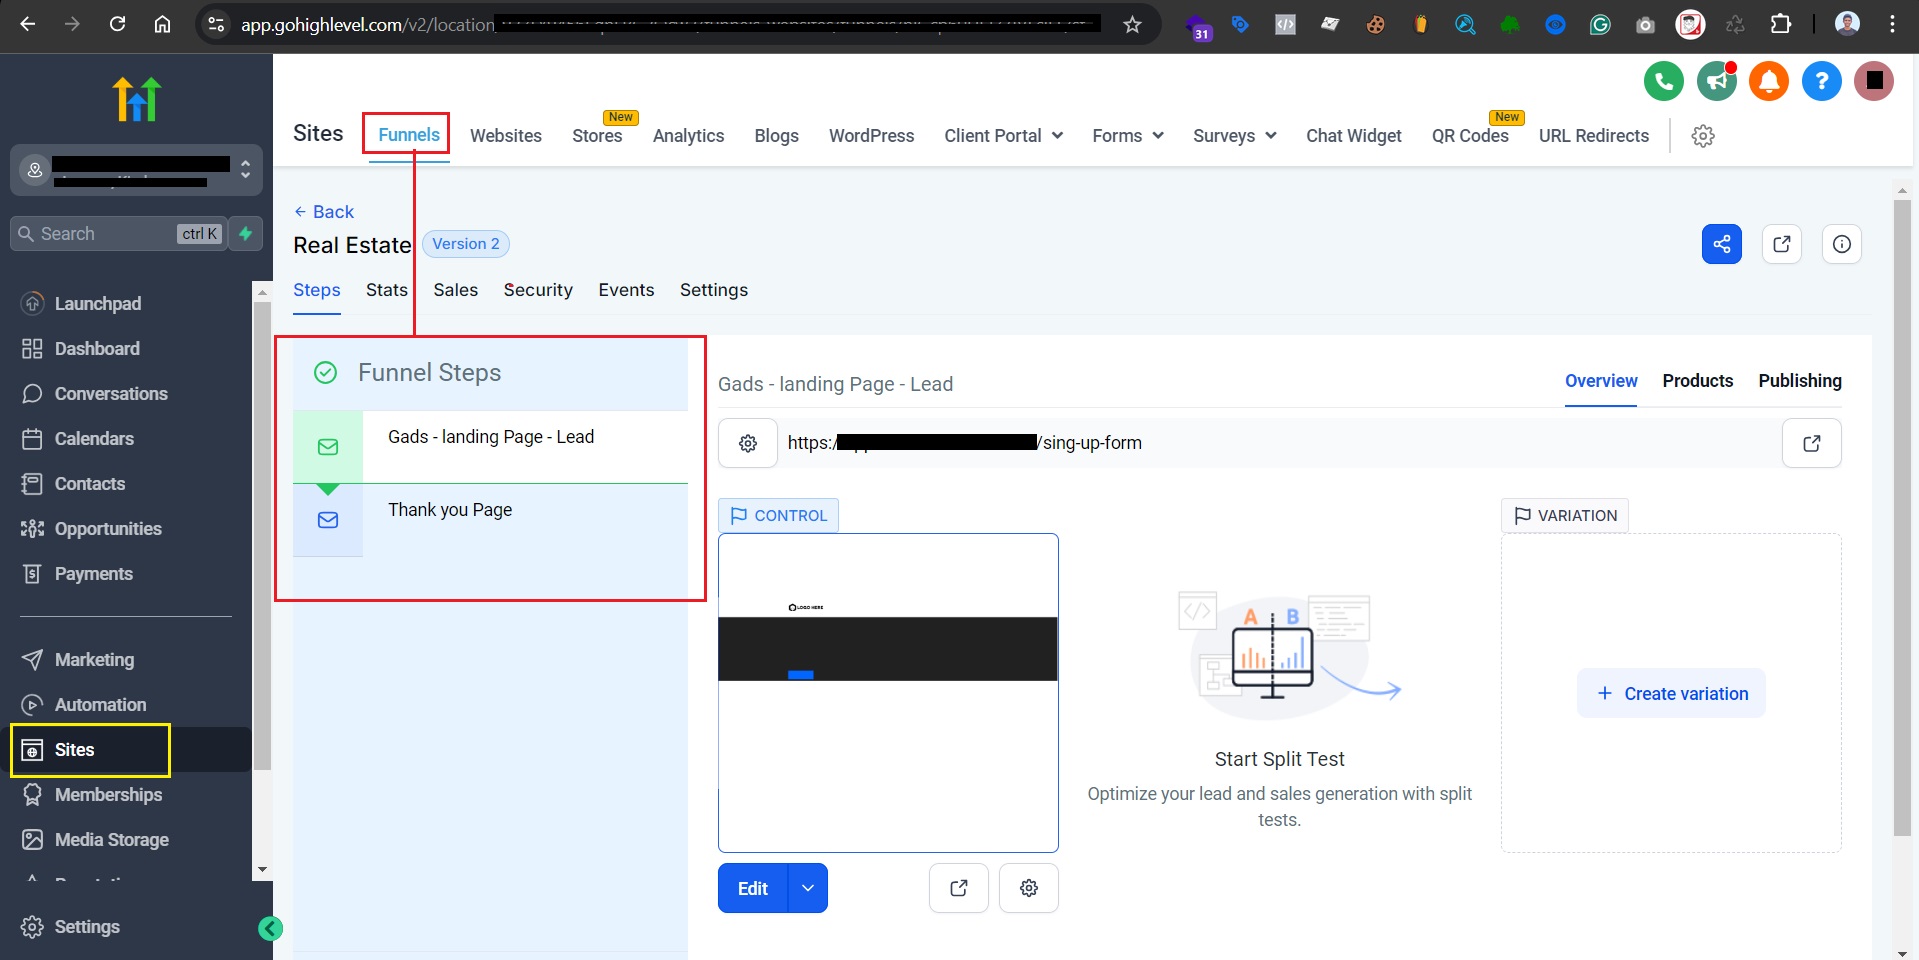
Task: Click the green phone dialer icon
Action: pyautogui.click(x=1664, y=81)
